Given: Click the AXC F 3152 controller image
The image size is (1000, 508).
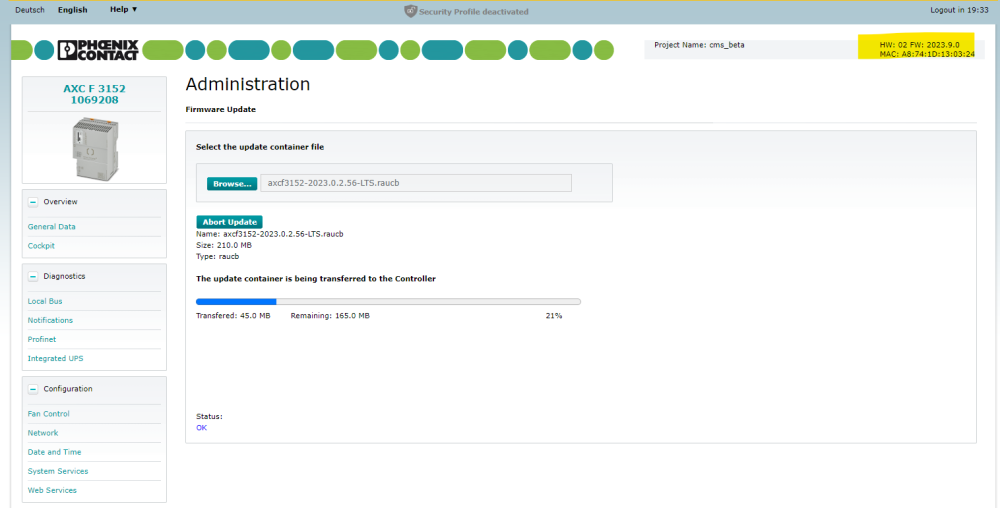Looking at the screenshot, I should click(x=94, y=146).
